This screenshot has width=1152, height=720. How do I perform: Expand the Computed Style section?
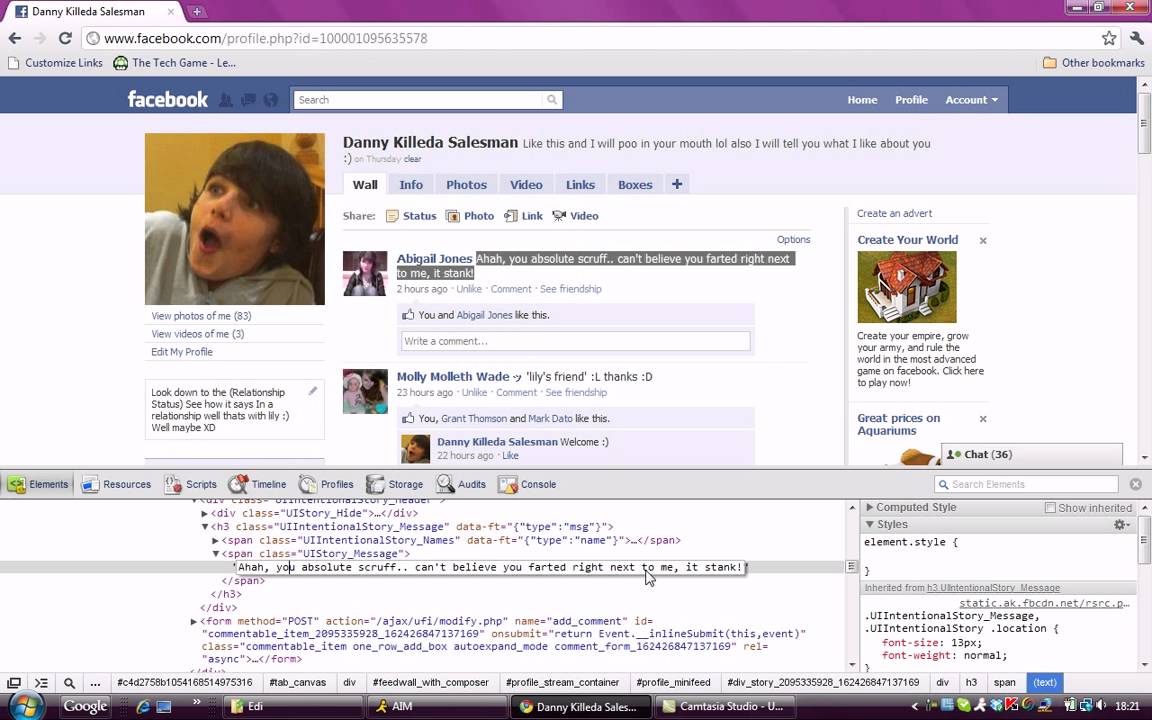point(870,507)
